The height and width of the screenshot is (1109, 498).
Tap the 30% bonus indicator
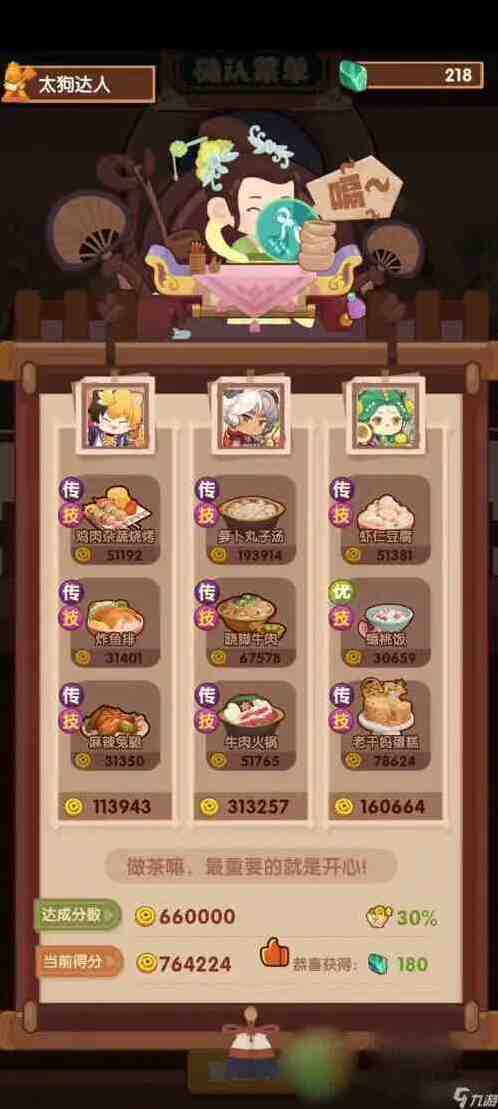(402, 917)
